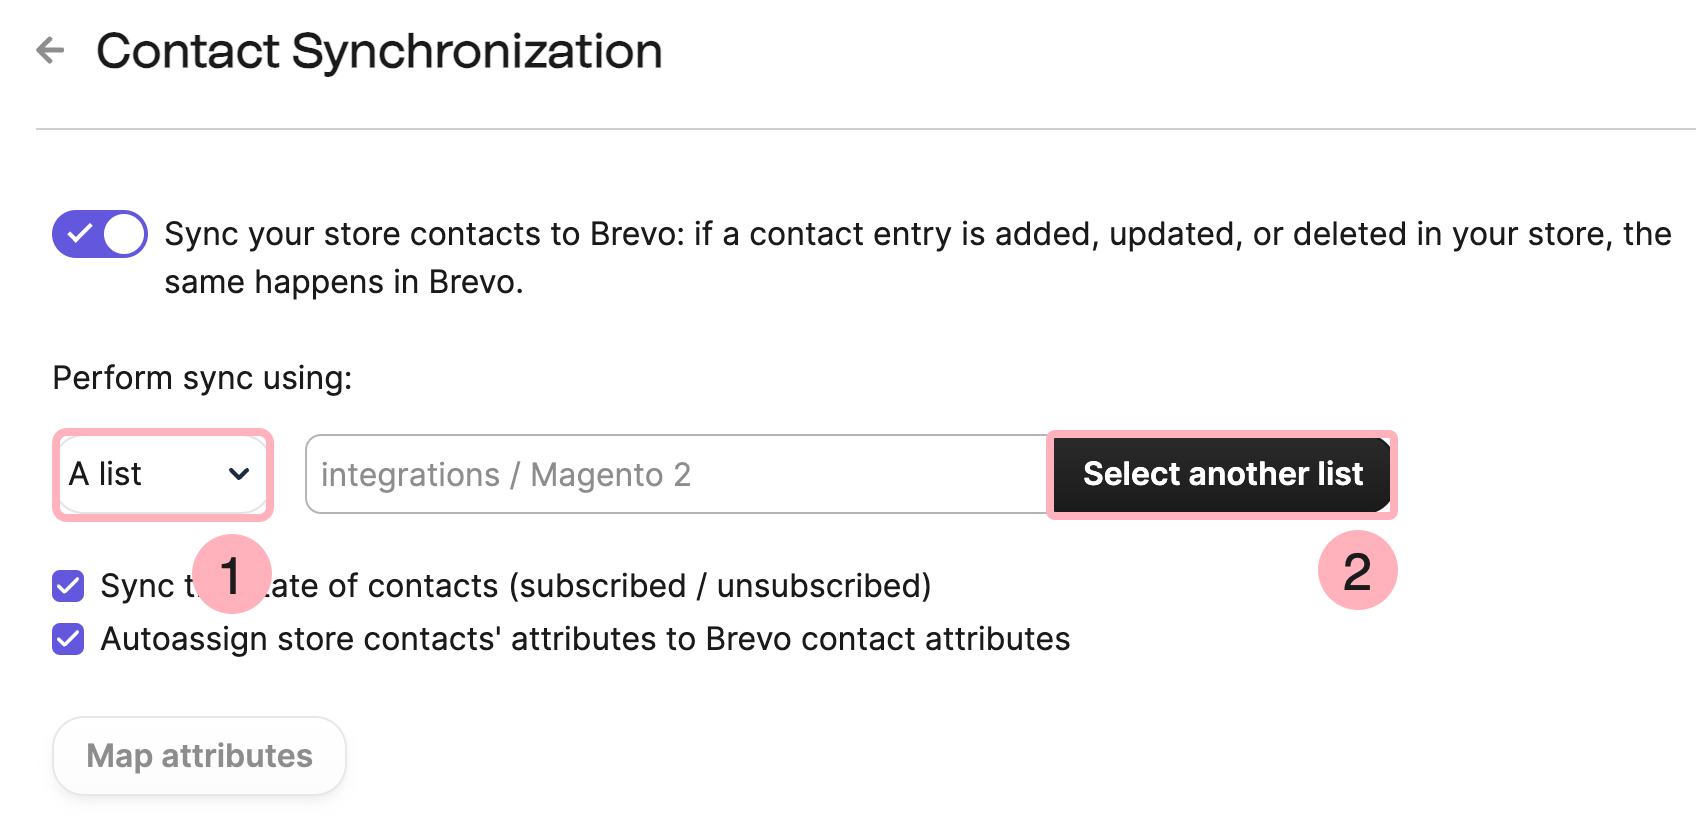Screen dimensions: 1696x834
Task: Click the white knob of the sync switch
Action: point(124,234)
